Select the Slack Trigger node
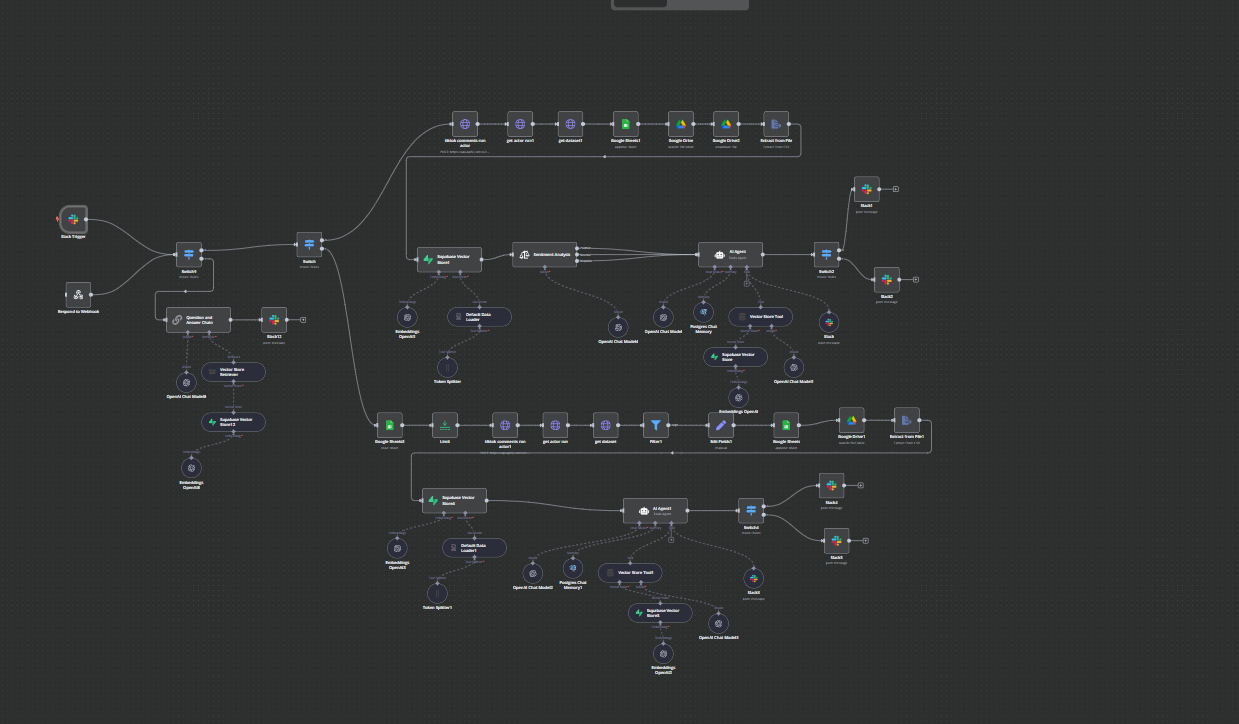The height and width of the screenshot is (724, 1239). point(73,219)
